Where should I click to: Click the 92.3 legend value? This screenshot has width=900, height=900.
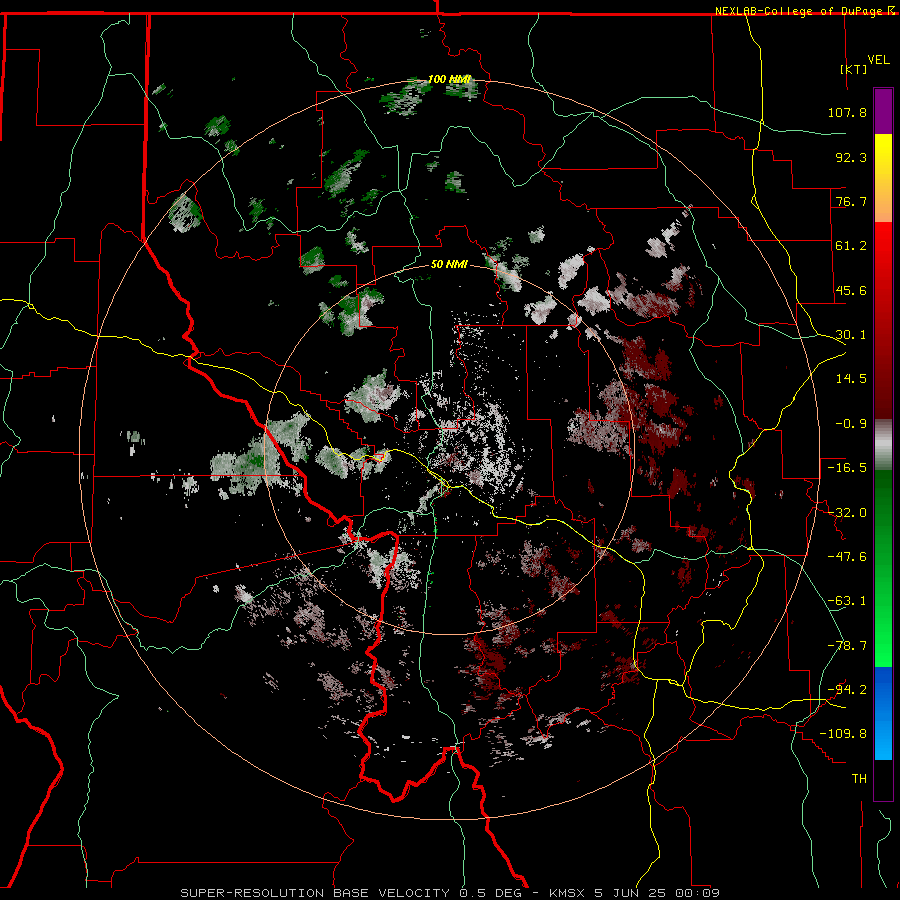pyautogui.click(x=851, y=157)
